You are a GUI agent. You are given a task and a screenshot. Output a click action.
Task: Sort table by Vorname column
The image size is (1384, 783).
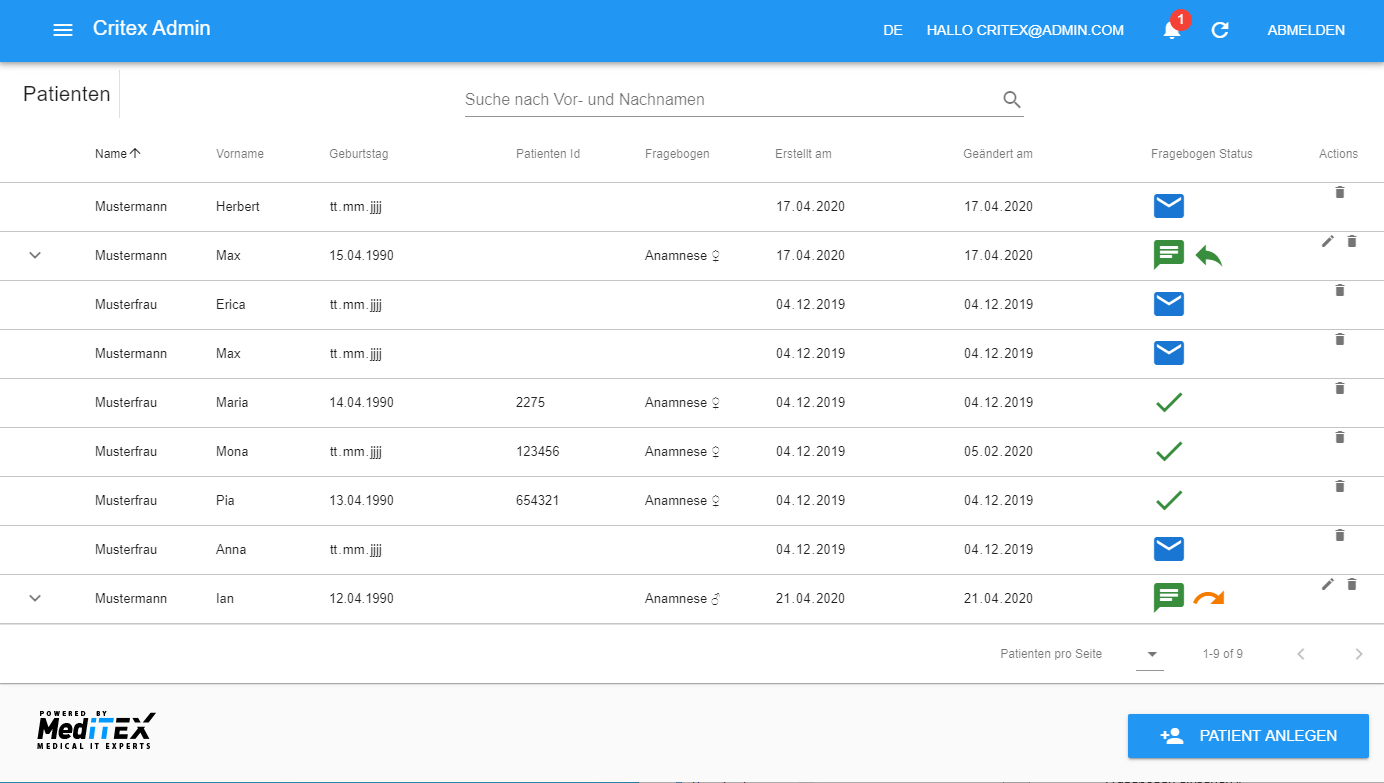240,154
